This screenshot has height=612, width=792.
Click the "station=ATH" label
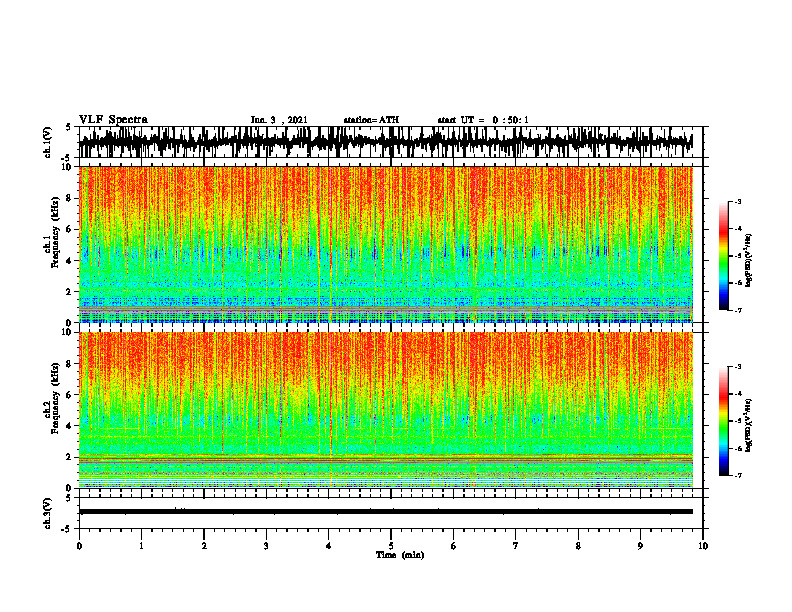click(x=371, y=120)
